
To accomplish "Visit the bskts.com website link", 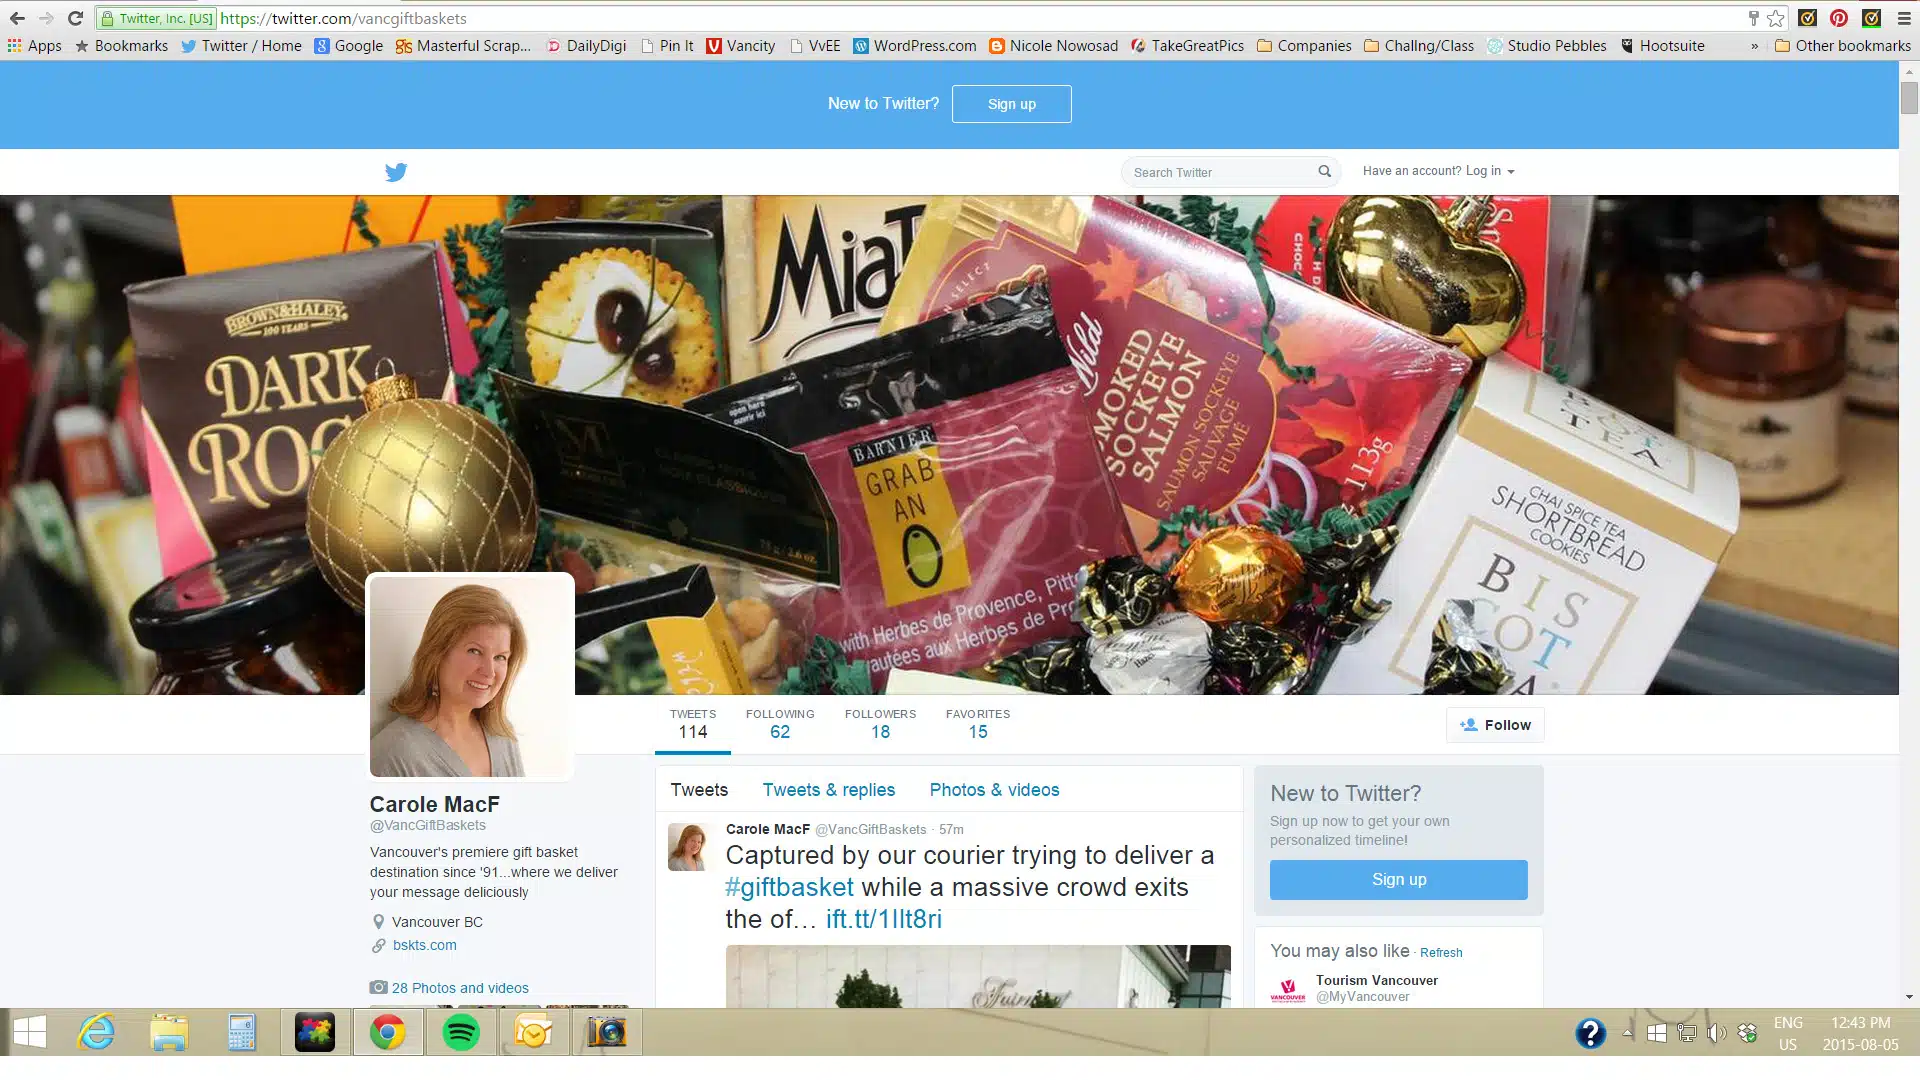I will click(x=424, y=945).
